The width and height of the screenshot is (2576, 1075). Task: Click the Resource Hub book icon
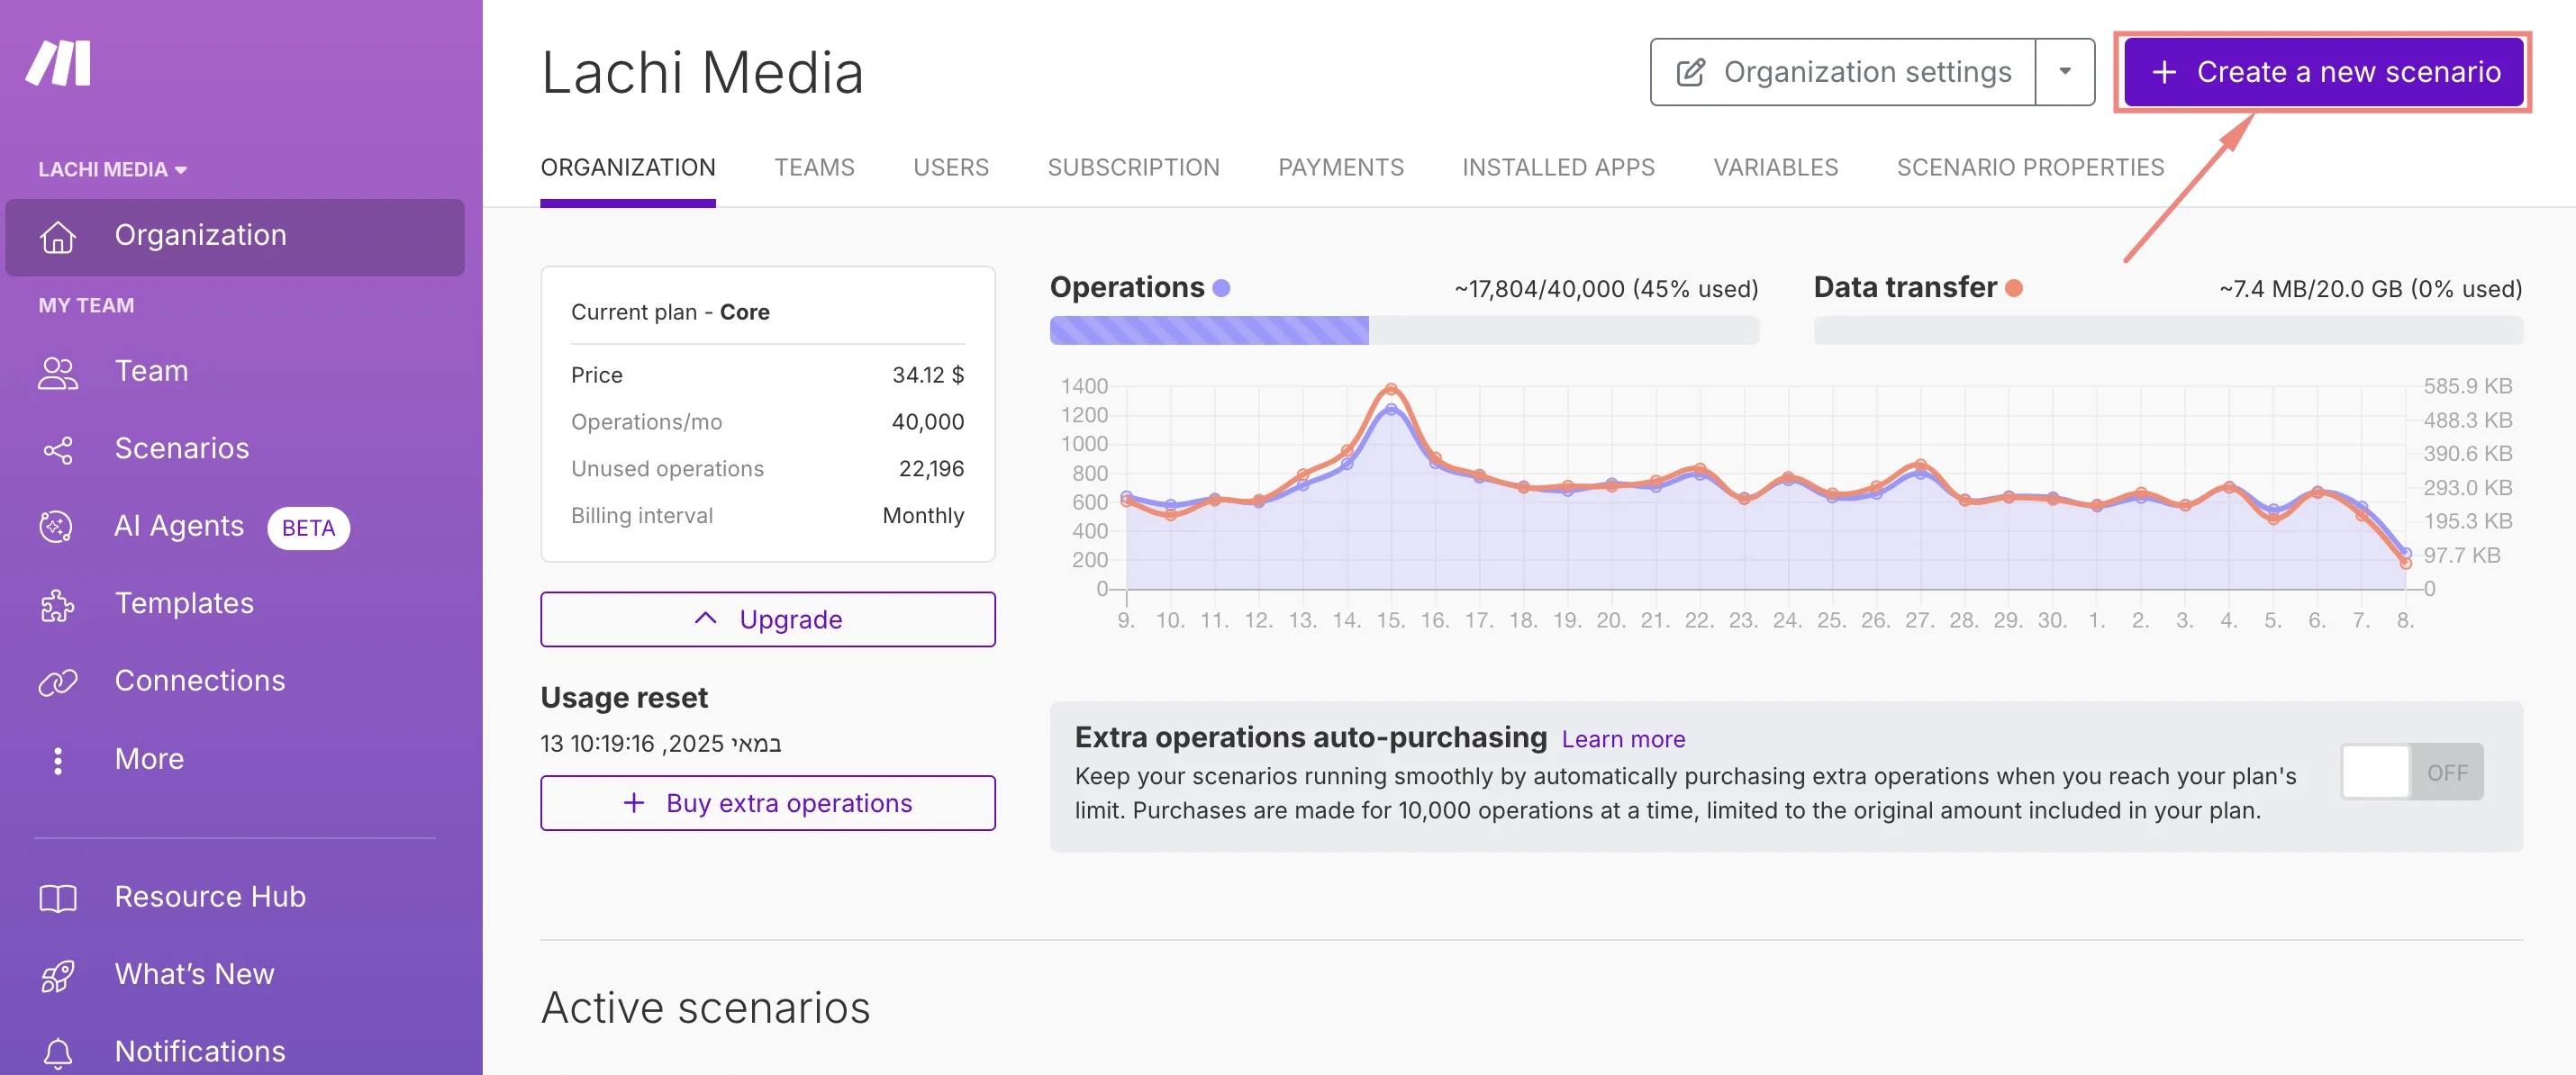point(58,898)
